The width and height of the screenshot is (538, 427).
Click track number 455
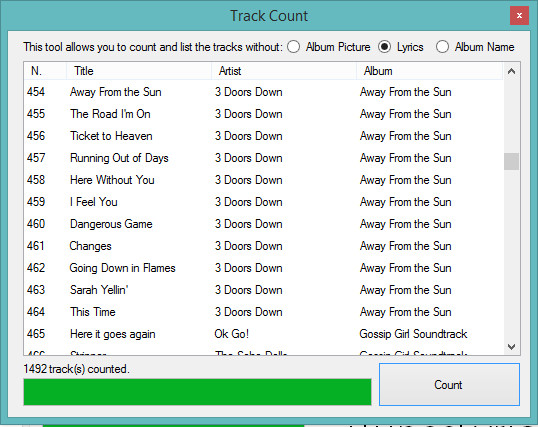tap(36, 114)
